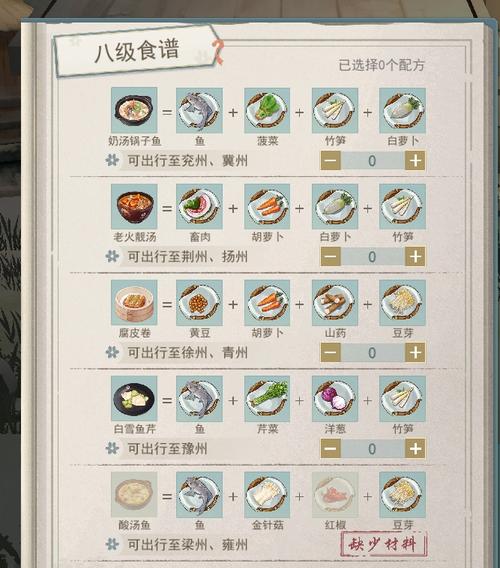Tap the 菠菜 ingredient icon

pyautogui.click(x=267, y=110)
